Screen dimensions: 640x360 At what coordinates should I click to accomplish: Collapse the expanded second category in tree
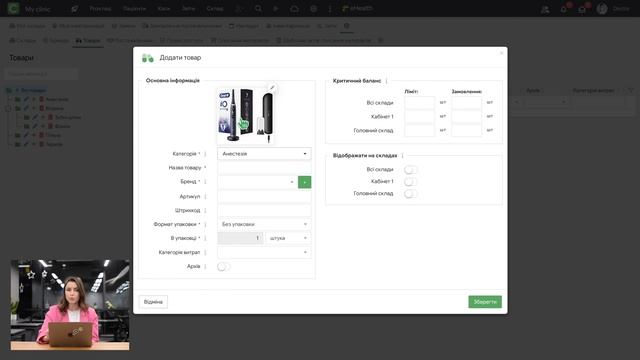click(9, 108)
